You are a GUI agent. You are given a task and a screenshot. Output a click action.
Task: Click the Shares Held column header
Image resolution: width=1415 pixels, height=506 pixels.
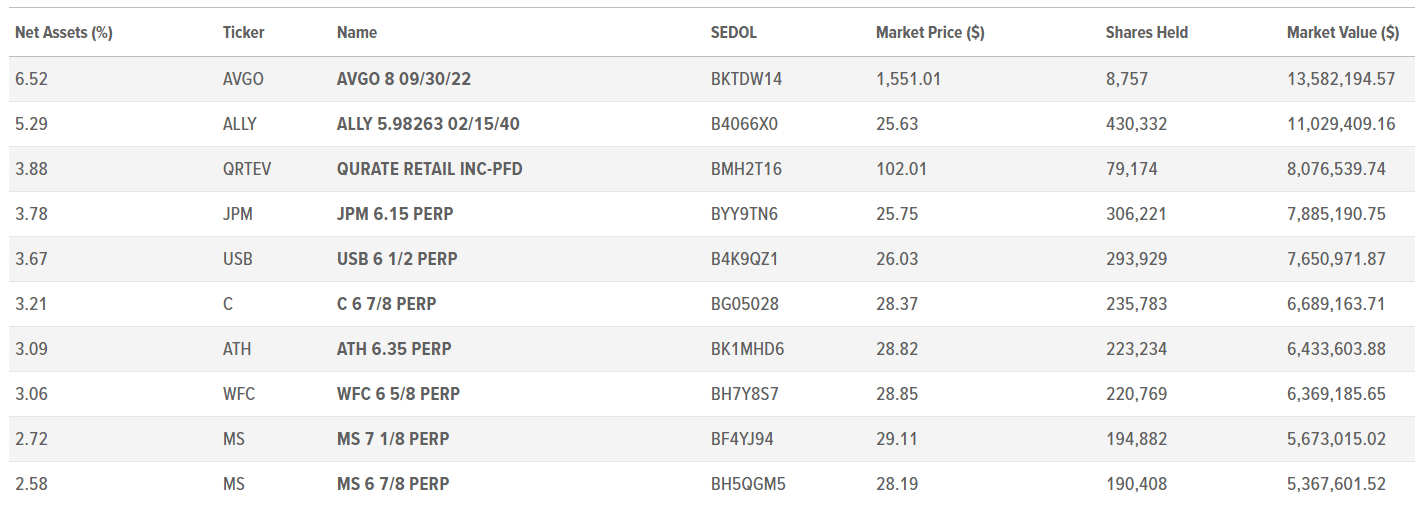1147,32
